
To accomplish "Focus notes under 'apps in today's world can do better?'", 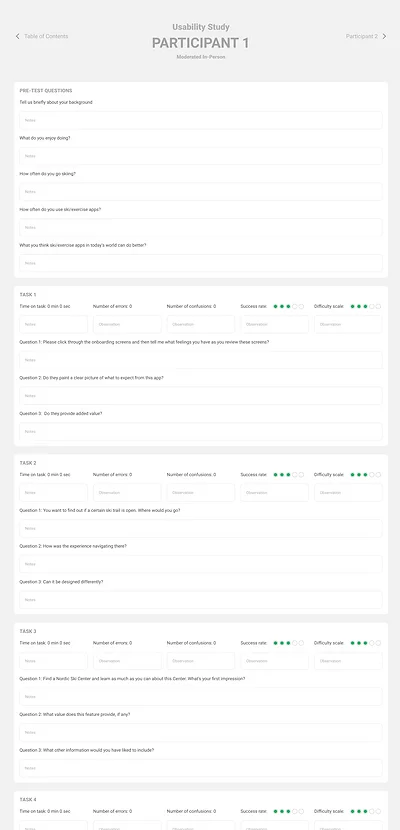I will point(201,263).
